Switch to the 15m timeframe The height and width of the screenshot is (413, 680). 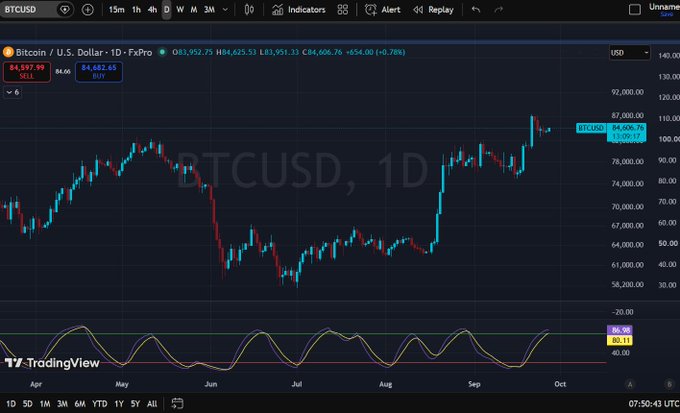point(116,10)
